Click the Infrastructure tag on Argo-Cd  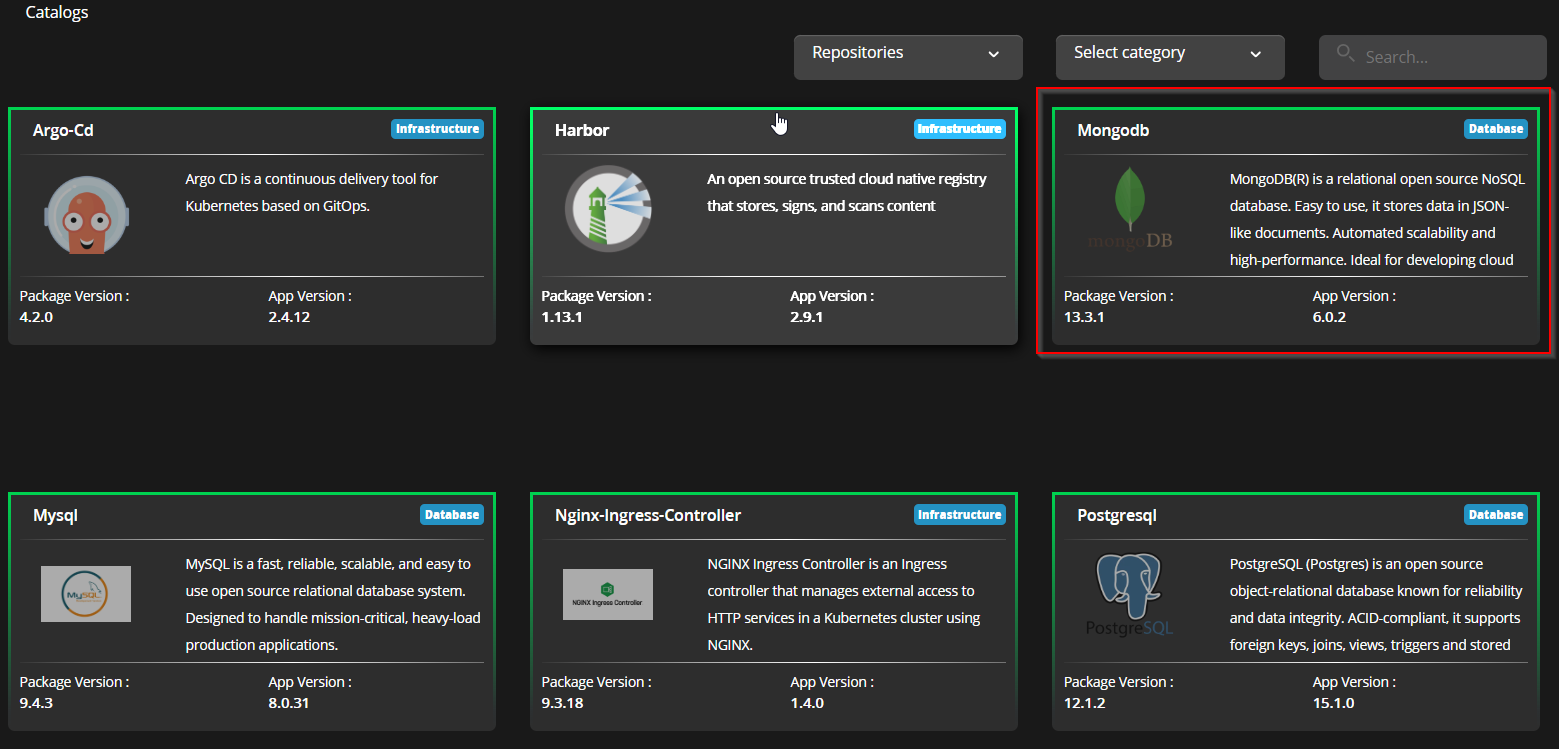point(437,129)
